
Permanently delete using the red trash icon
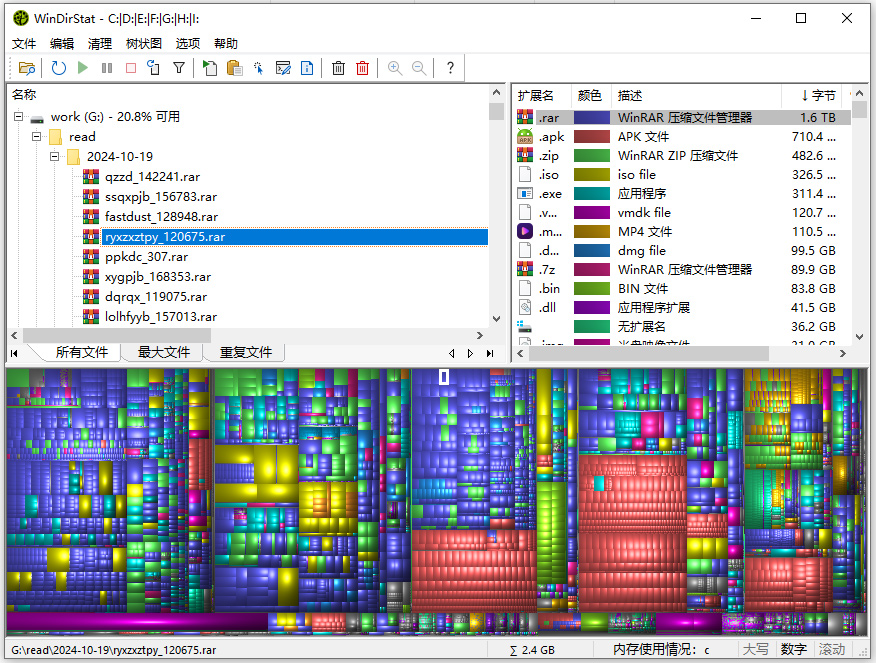pyautogui.click(x=362, y=68)
